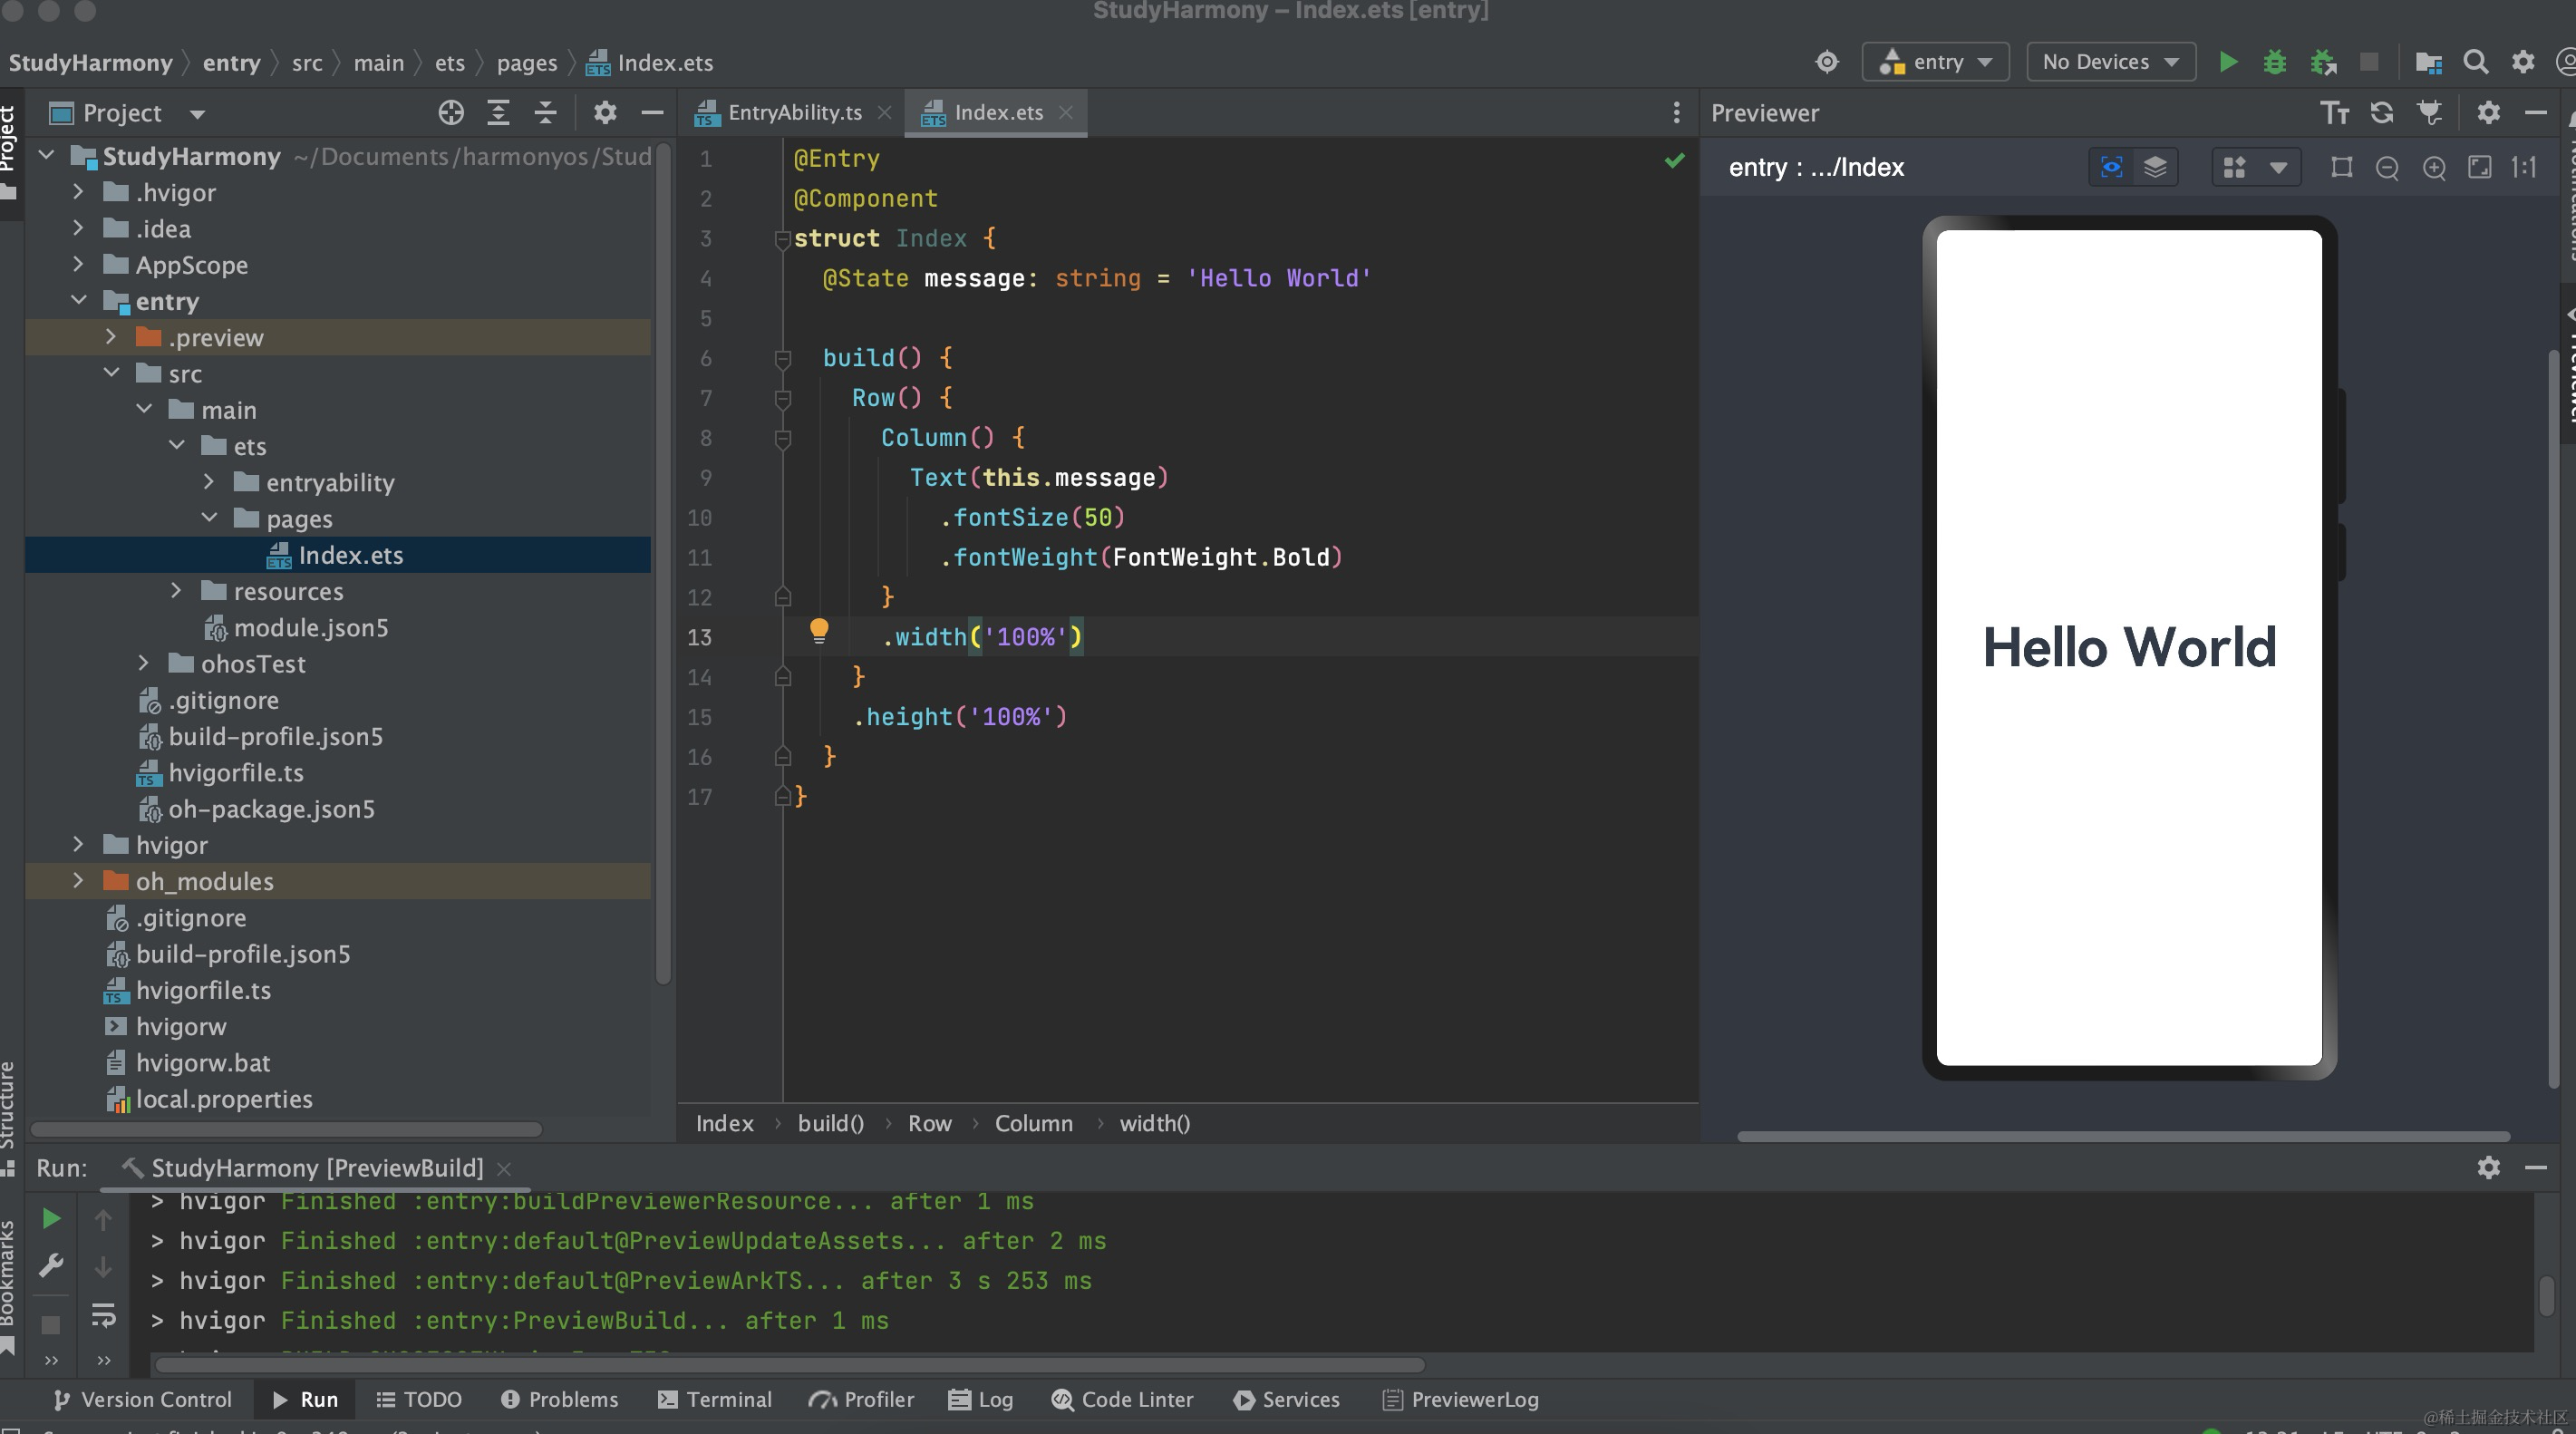Select module.json5 in project tree
The height and width of the screenshot is (1434, 2576).
pyautogui.click(x=311, y=627)
